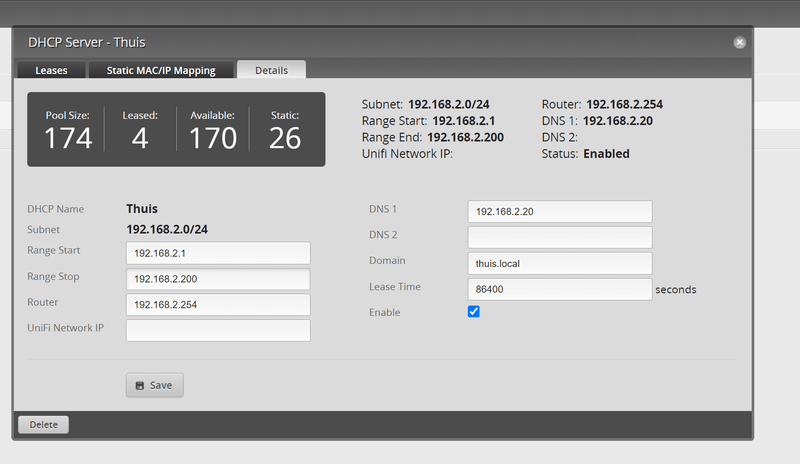
Task: Click the Leased count 4
Action: [x=140, y=138]
